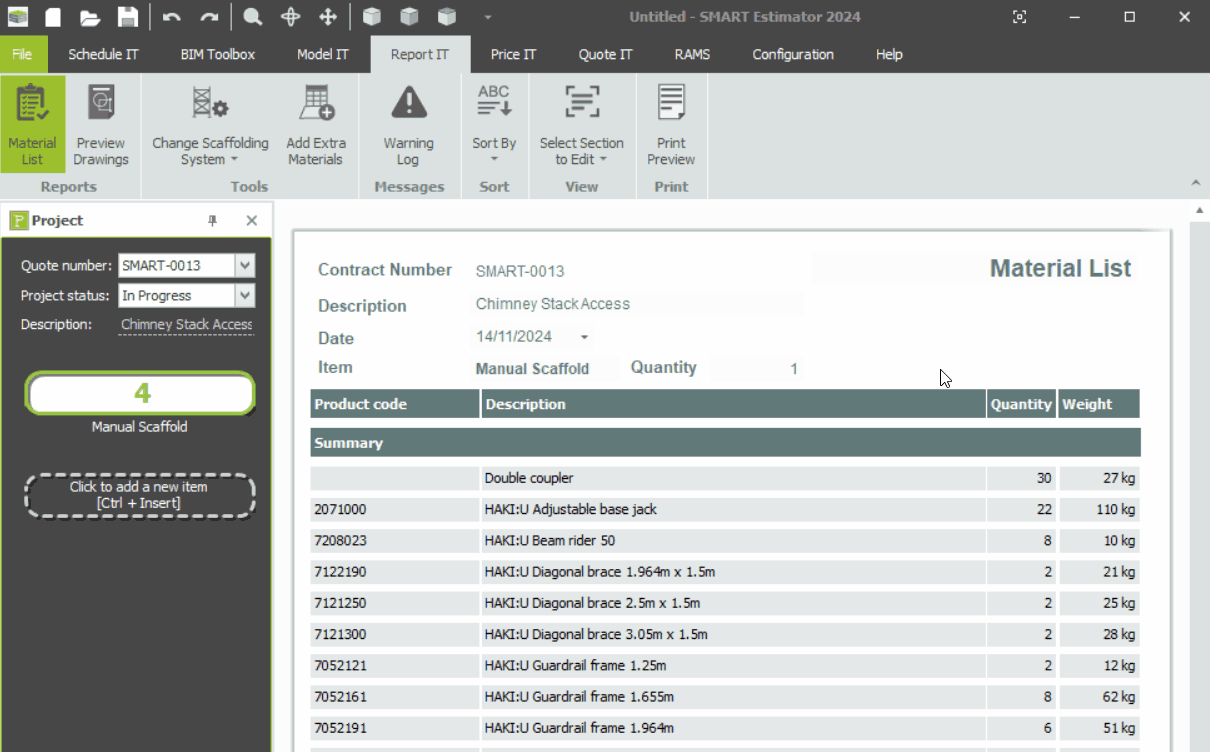Click the Quantity column header
Screen dimensions: 1210x752
click(1021, 404)
